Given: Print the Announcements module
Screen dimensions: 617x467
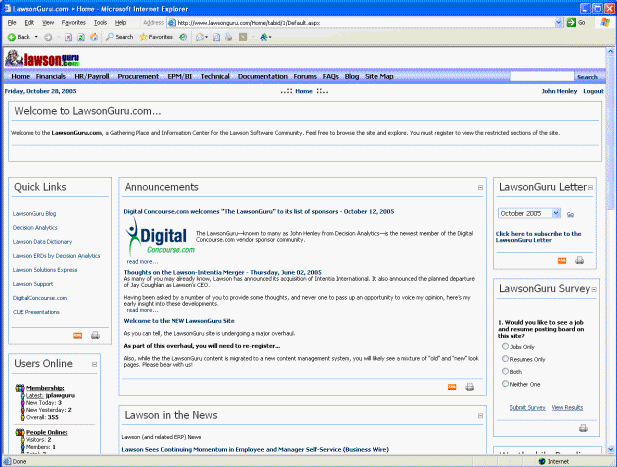Looking at the screenshot, I should (x=469, y=387).
